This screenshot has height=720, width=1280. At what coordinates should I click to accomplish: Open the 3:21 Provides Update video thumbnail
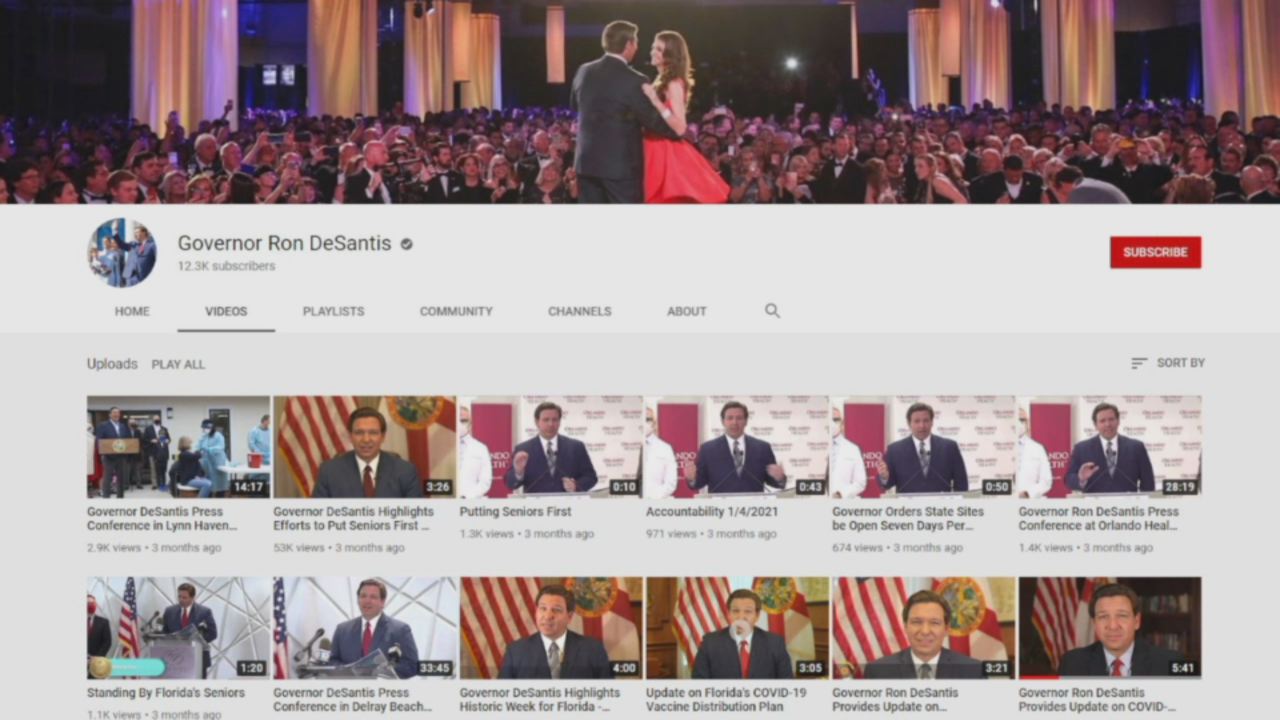(x=924, y=628)
